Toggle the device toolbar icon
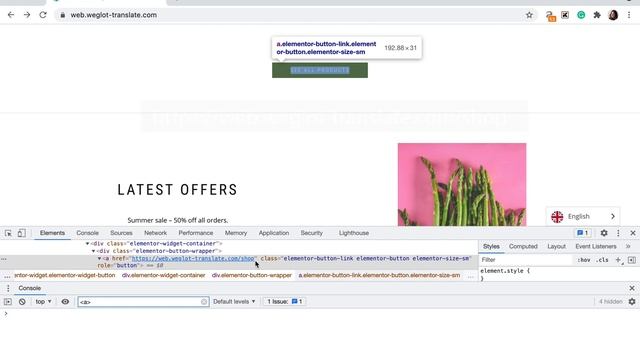 [21, 233]
